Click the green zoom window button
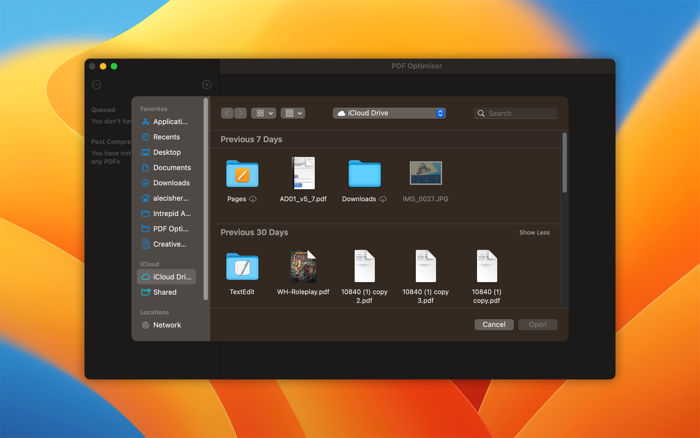 114,66
